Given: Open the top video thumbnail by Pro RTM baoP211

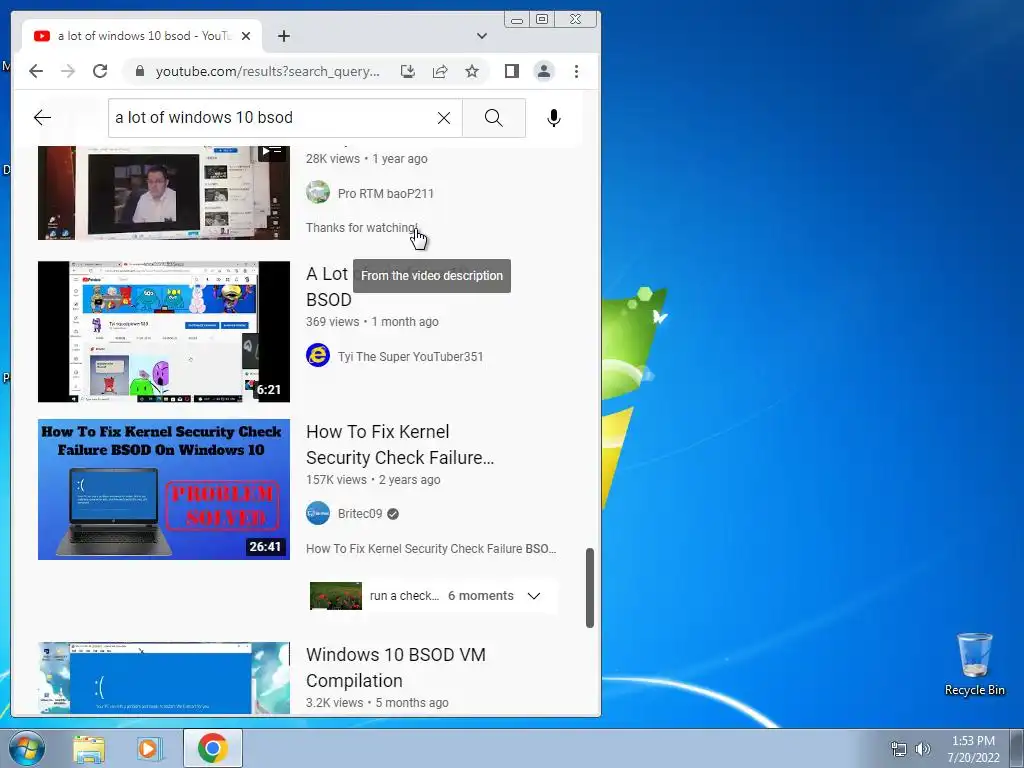Looking at the screenshot, I should click(164, 193).
